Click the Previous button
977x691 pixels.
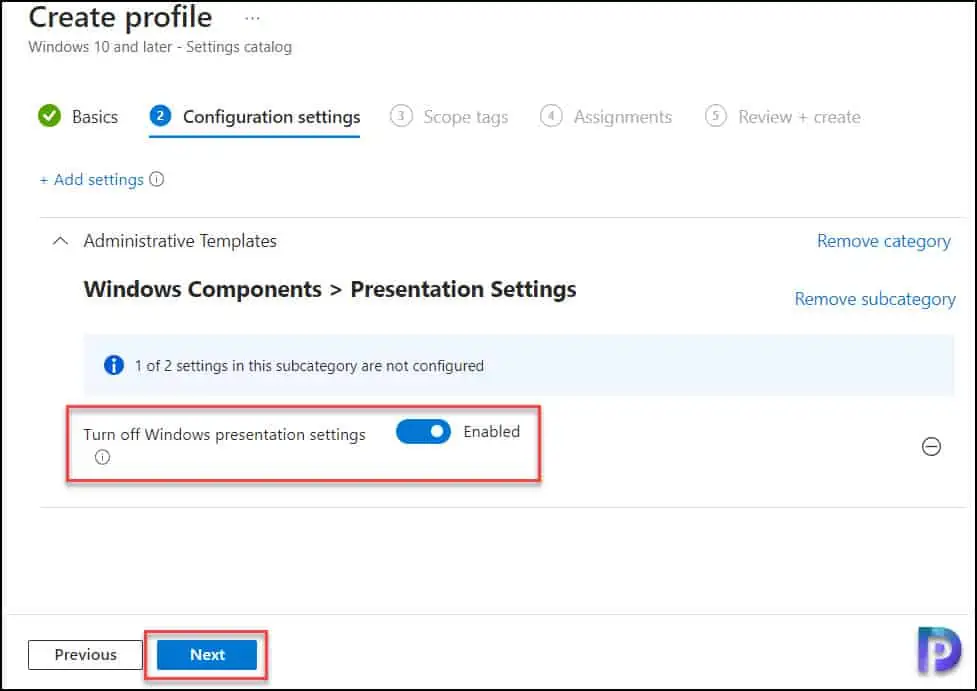coord(85,655)
